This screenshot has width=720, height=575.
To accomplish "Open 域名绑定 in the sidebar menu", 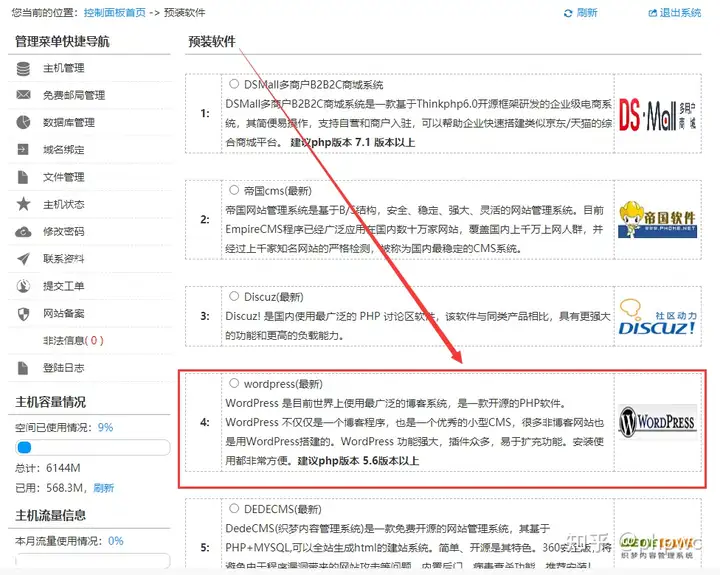I will pyautogui.click(x=64, y=150).
